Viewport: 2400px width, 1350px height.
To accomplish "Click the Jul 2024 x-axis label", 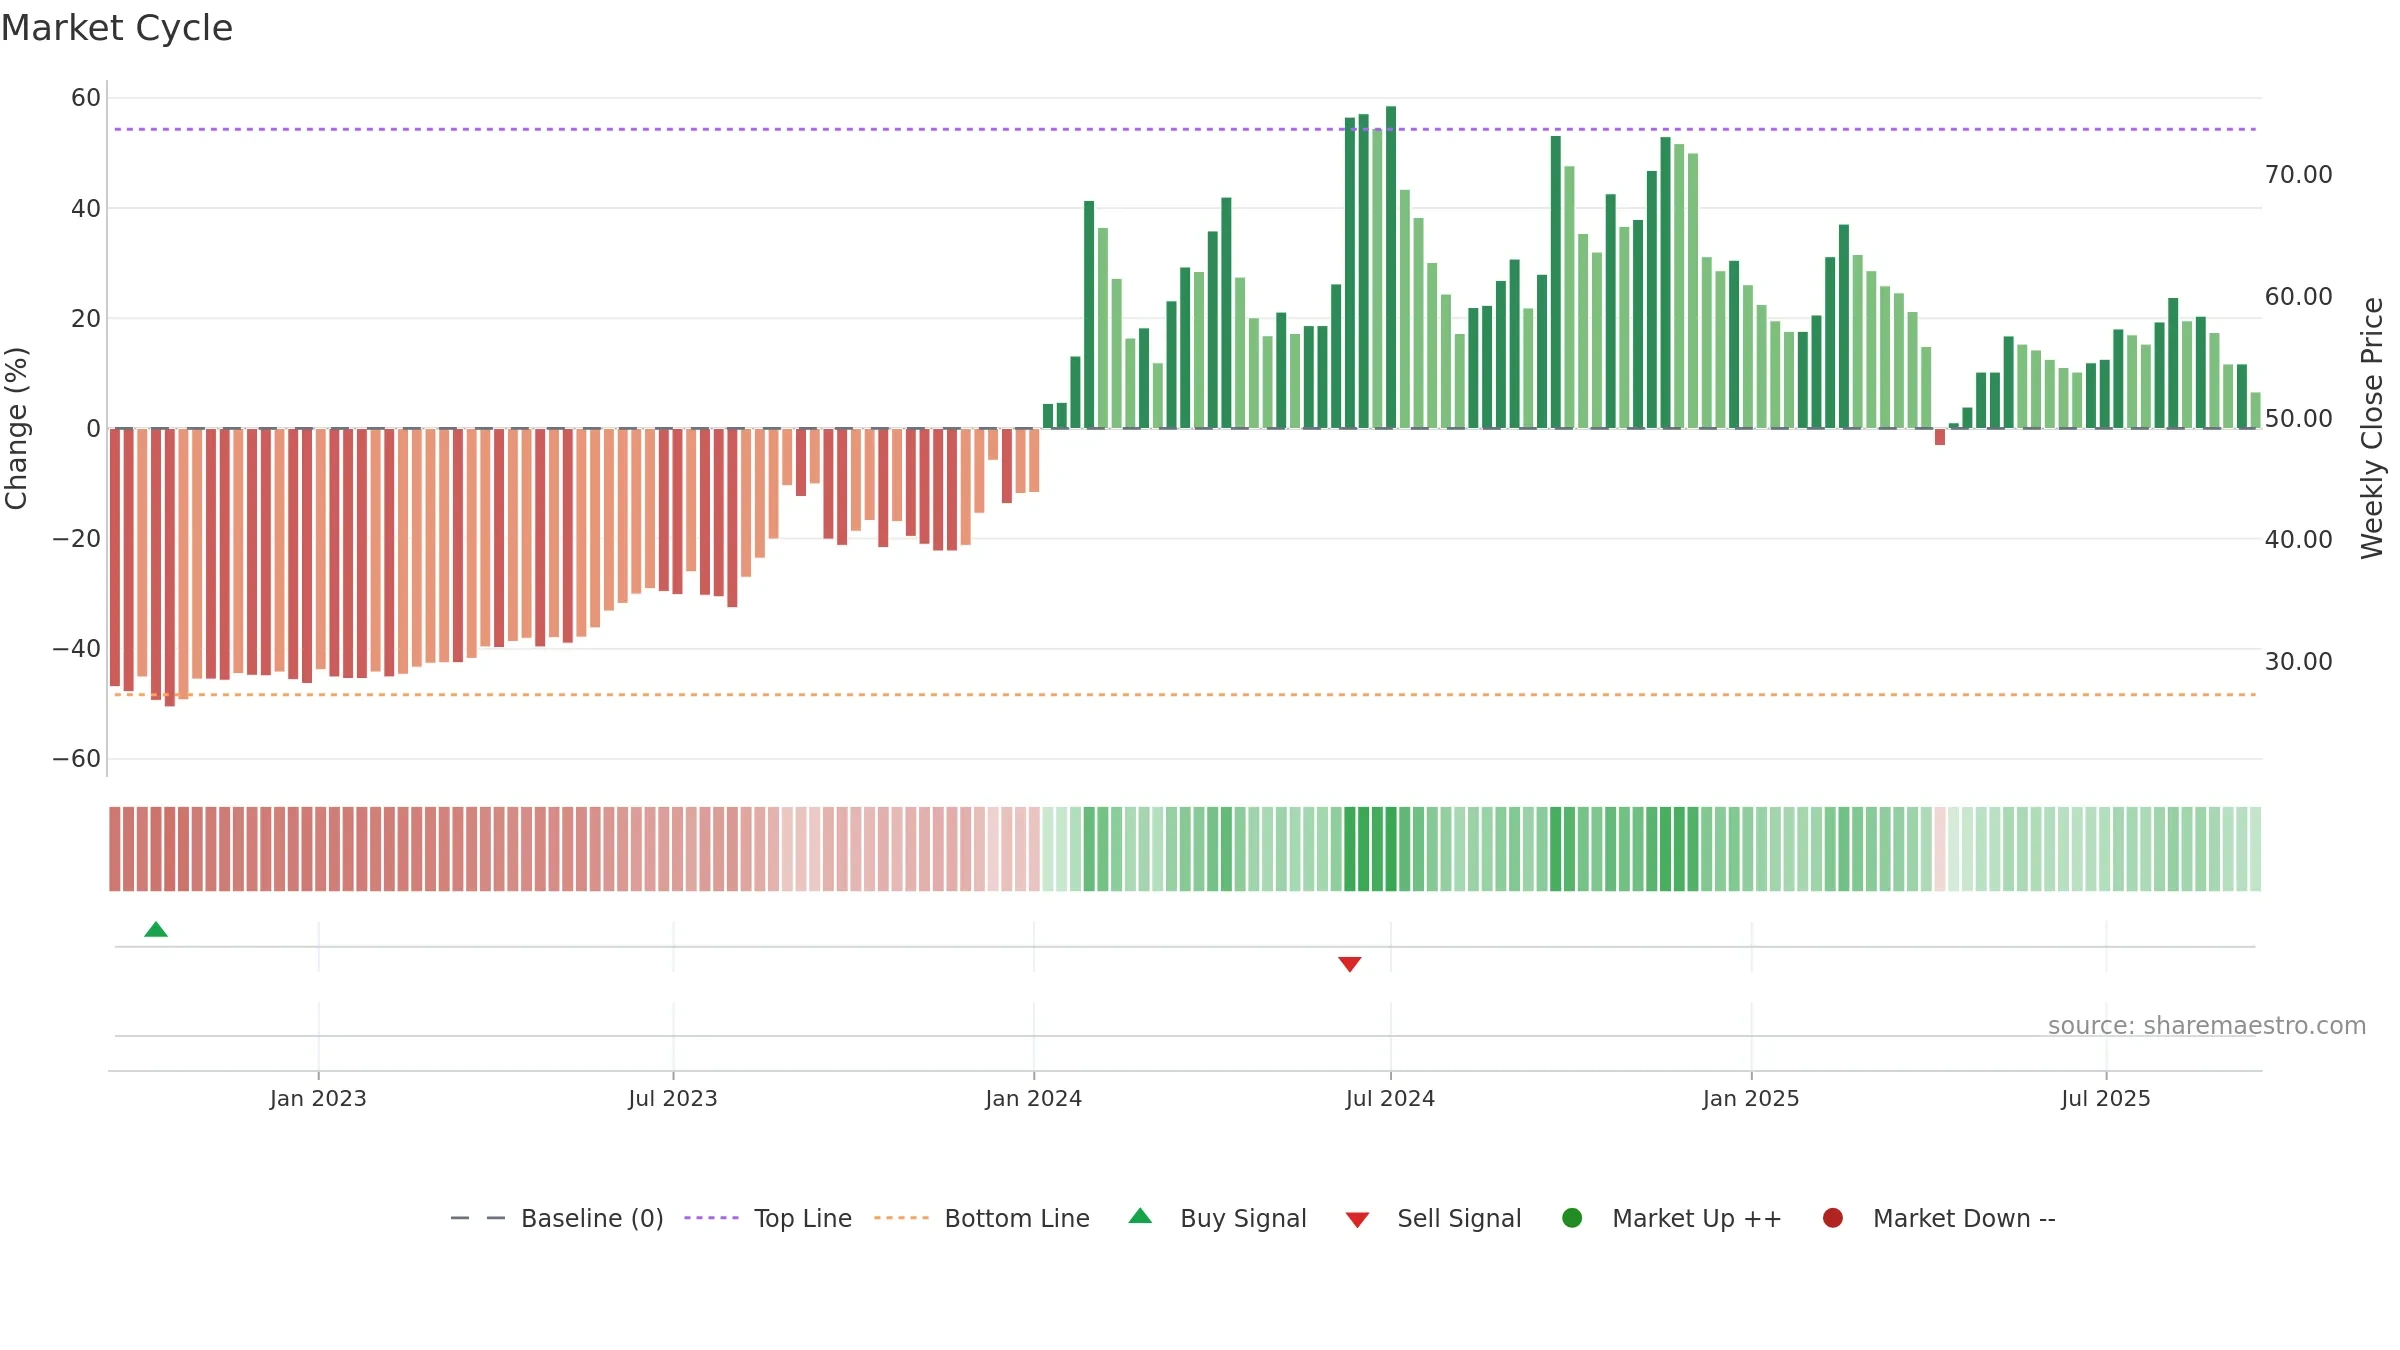I will point(1390,1098).
